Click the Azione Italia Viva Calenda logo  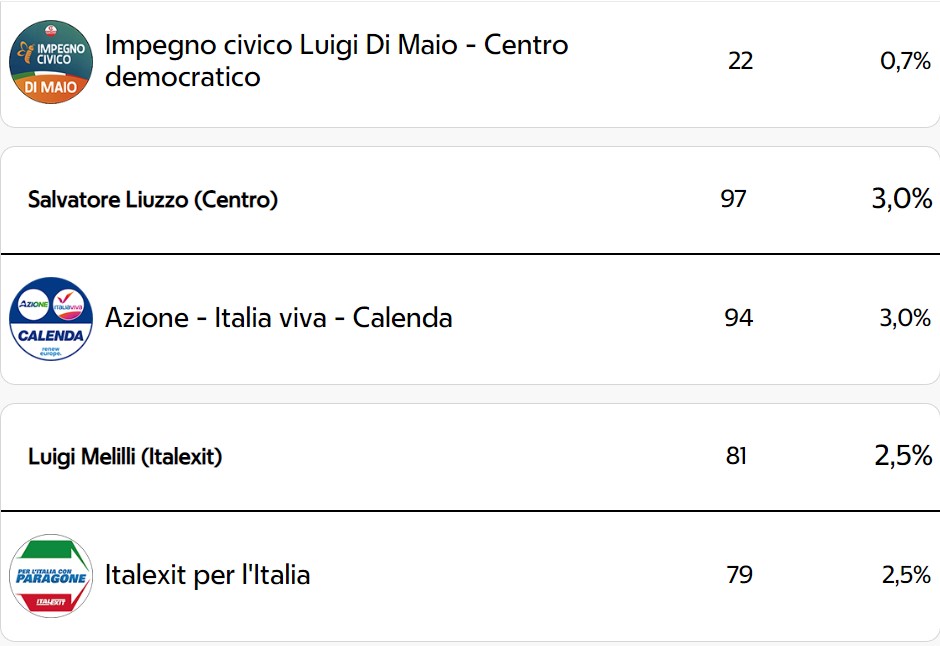[x=51, y=318]
